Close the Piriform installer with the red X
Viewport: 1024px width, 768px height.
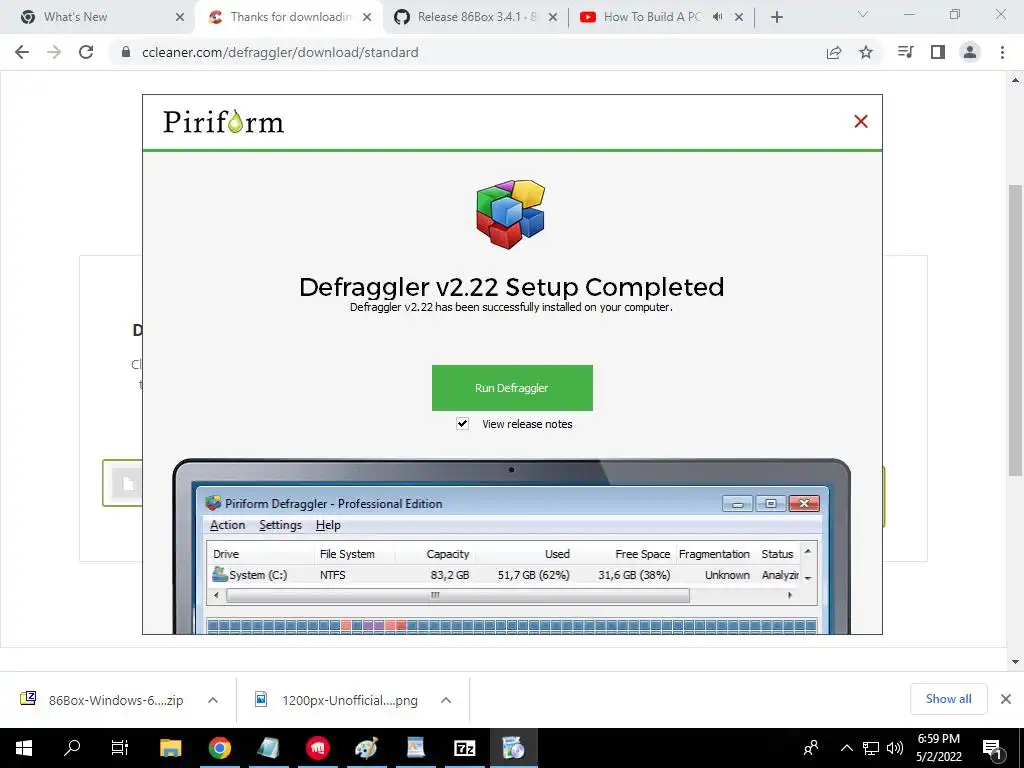click(861, 121)
